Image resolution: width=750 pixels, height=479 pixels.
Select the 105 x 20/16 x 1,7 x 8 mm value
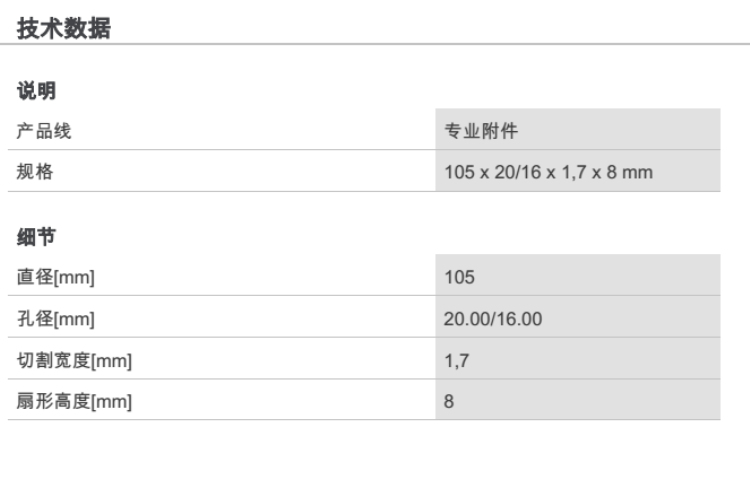[x=548, y=172]
